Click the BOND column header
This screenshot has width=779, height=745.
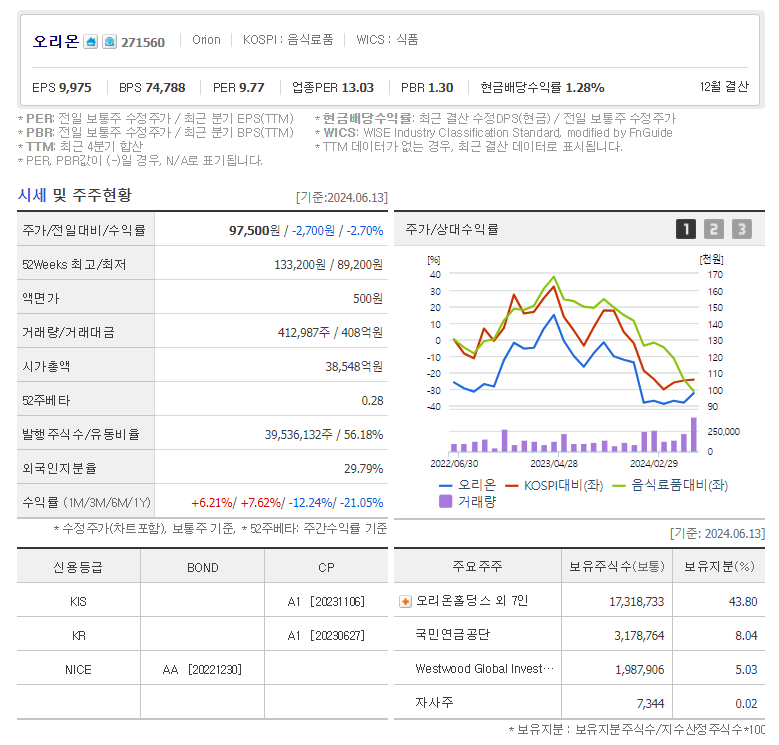[203, 567]
